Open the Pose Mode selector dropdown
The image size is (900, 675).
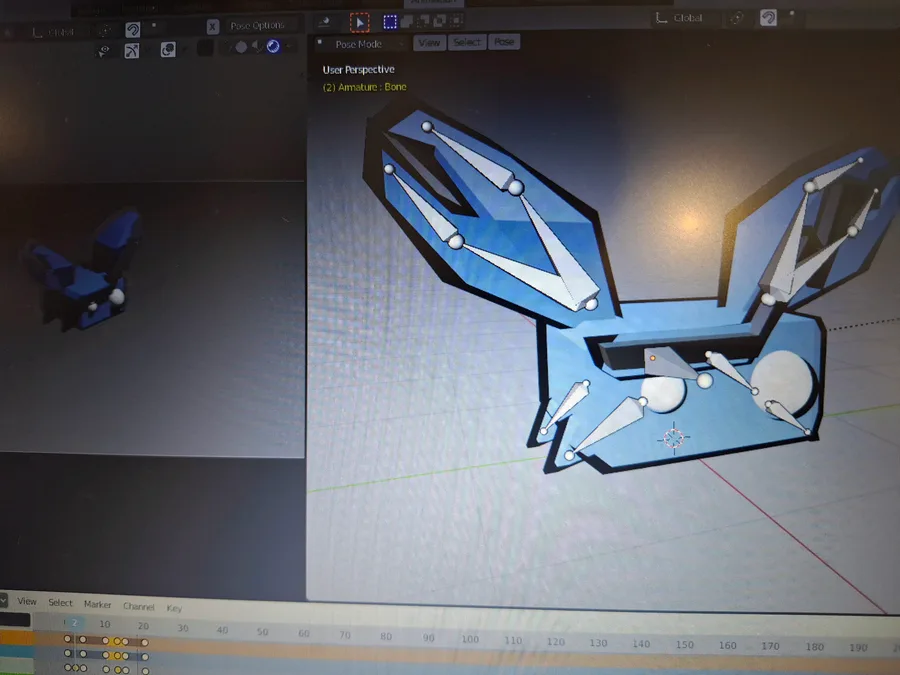tap(360, 44)
